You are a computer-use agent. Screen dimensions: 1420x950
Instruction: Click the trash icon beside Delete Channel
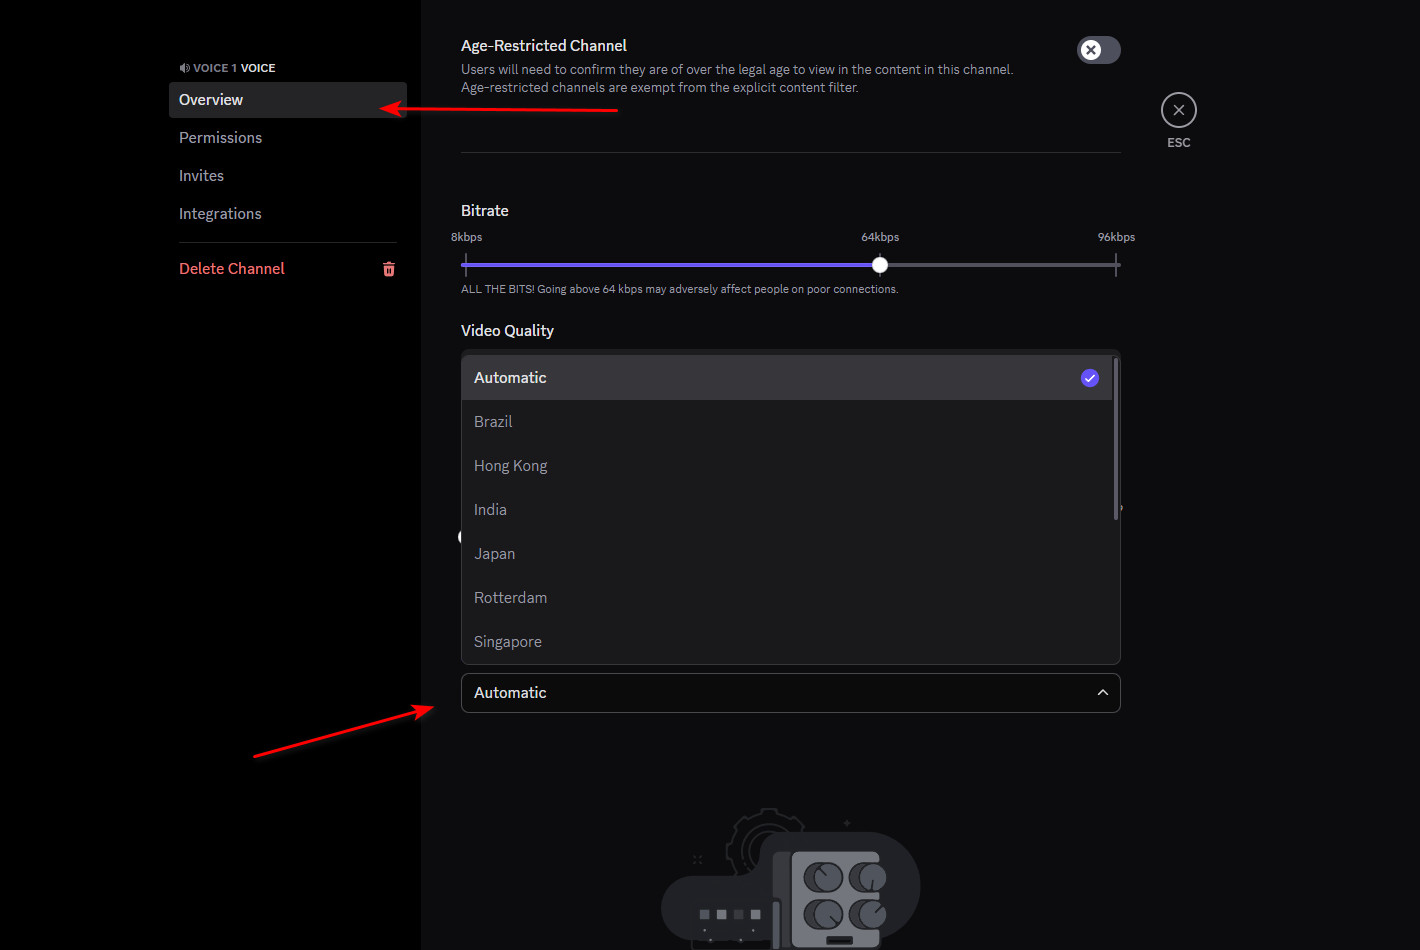pos(389,269)
